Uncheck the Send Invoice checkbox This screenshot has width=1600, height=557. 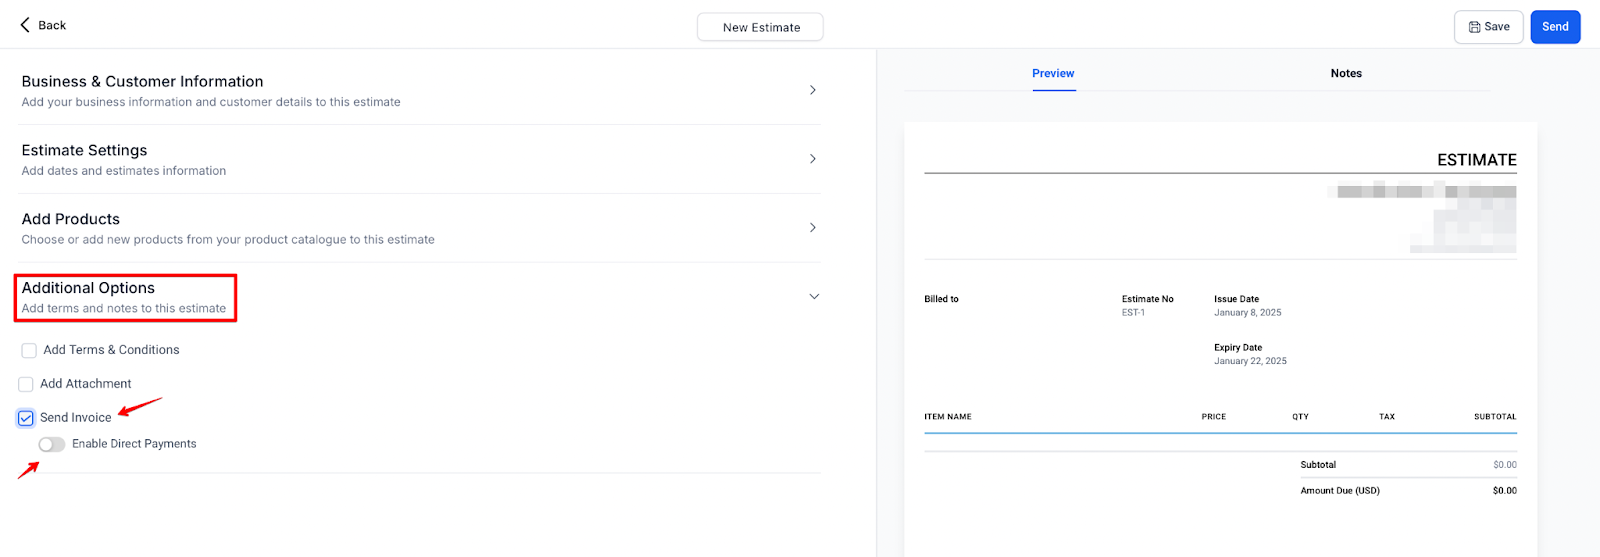click(x=26, y=418)
